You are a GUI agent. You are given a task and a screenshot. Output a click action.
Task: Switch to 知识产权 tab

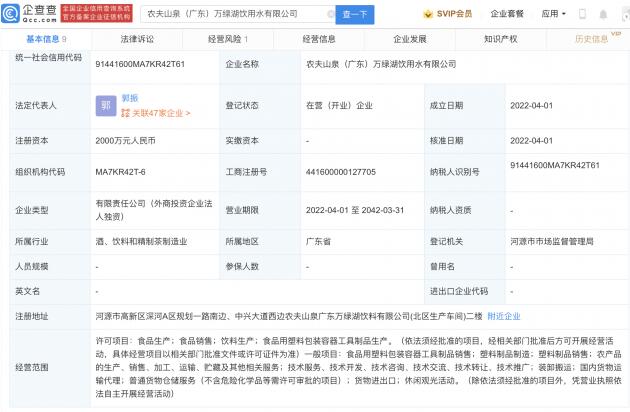point(501,39)
